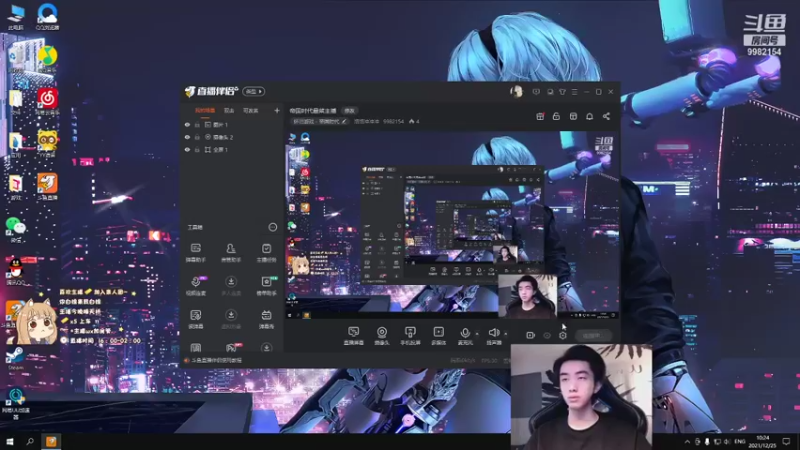Open the read-Danmaku tool icon
The width and height of the screenshot is (800, 450).
pos(196,319)
